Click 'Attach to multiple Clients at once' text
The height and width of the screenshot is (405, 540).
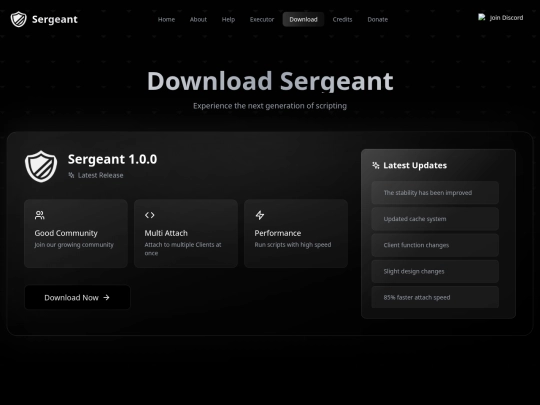[183, 249]
